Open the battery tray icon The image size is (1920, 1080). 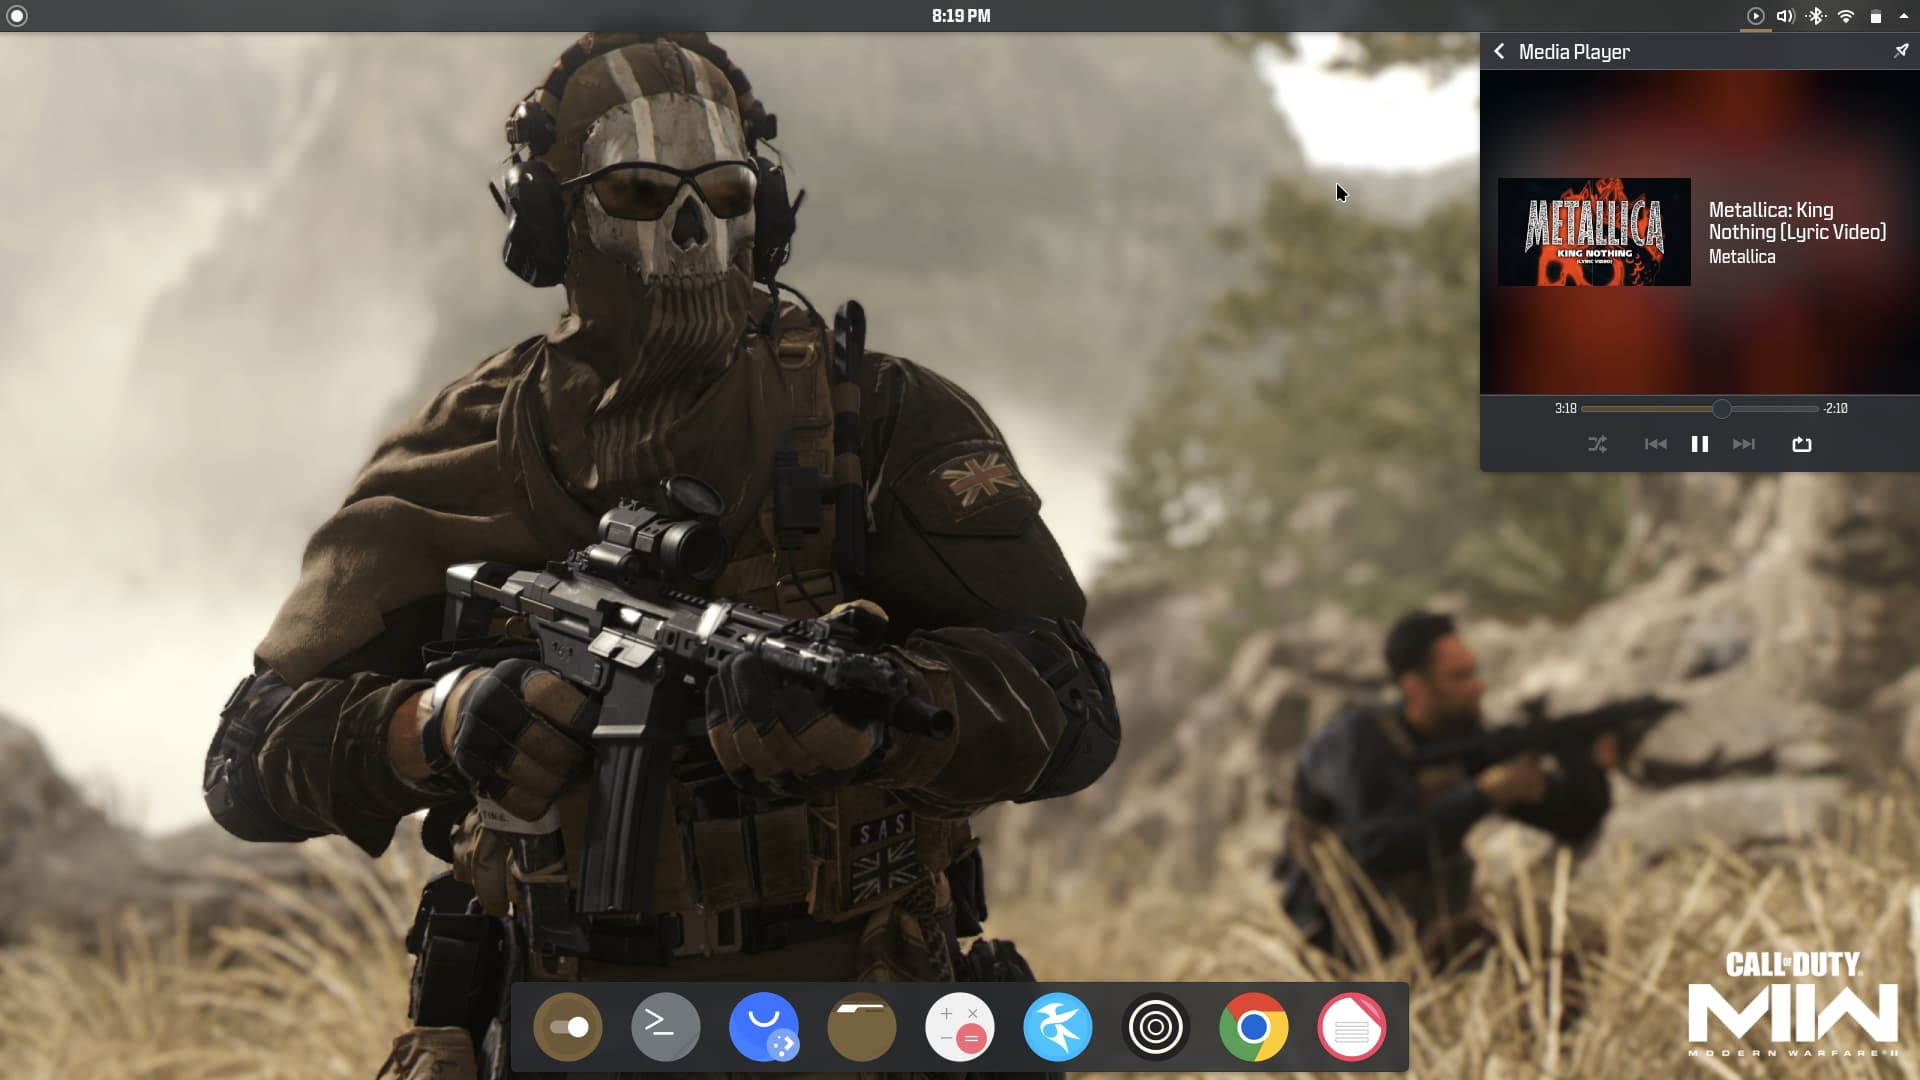(1876, 16)
